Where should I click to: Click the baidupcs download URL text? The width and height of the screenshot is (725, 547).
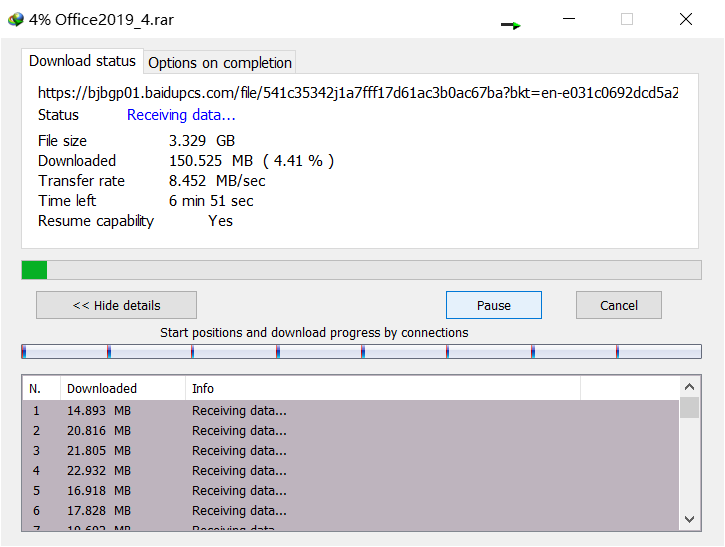click(358, 93)
